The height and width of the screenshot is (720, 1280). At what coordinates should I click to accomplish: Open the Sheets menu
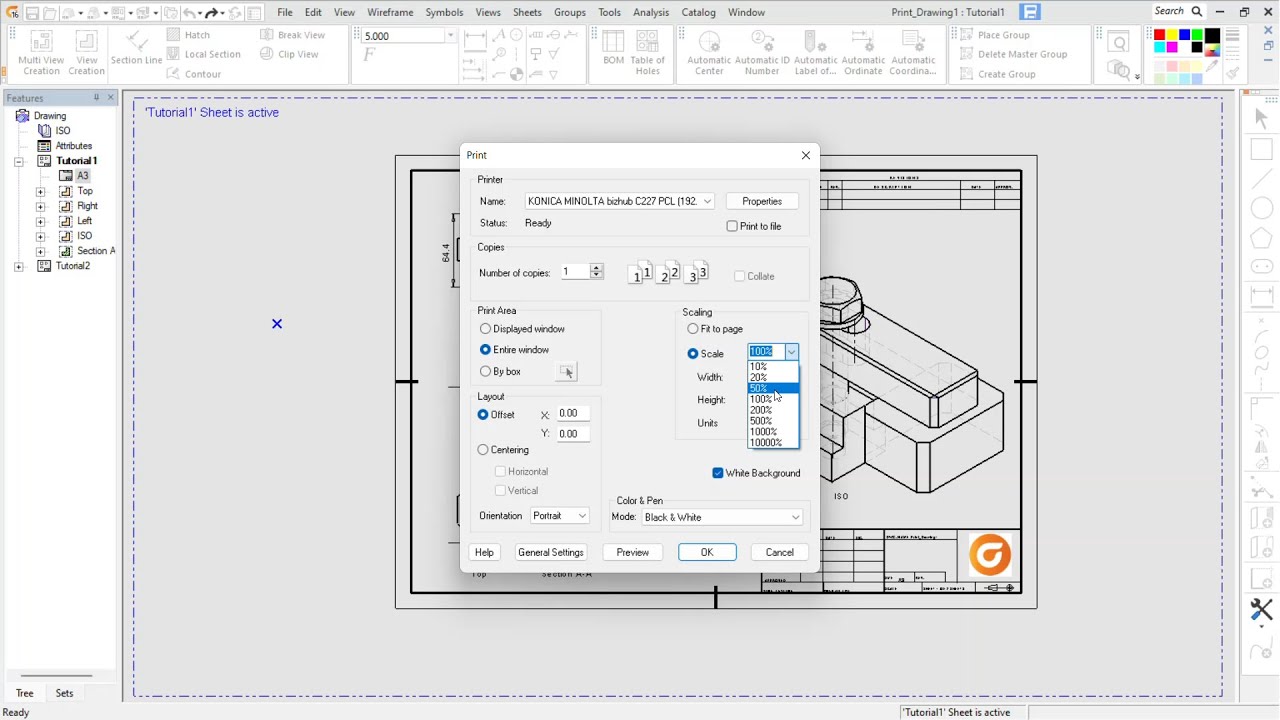(x=527, y=12)
